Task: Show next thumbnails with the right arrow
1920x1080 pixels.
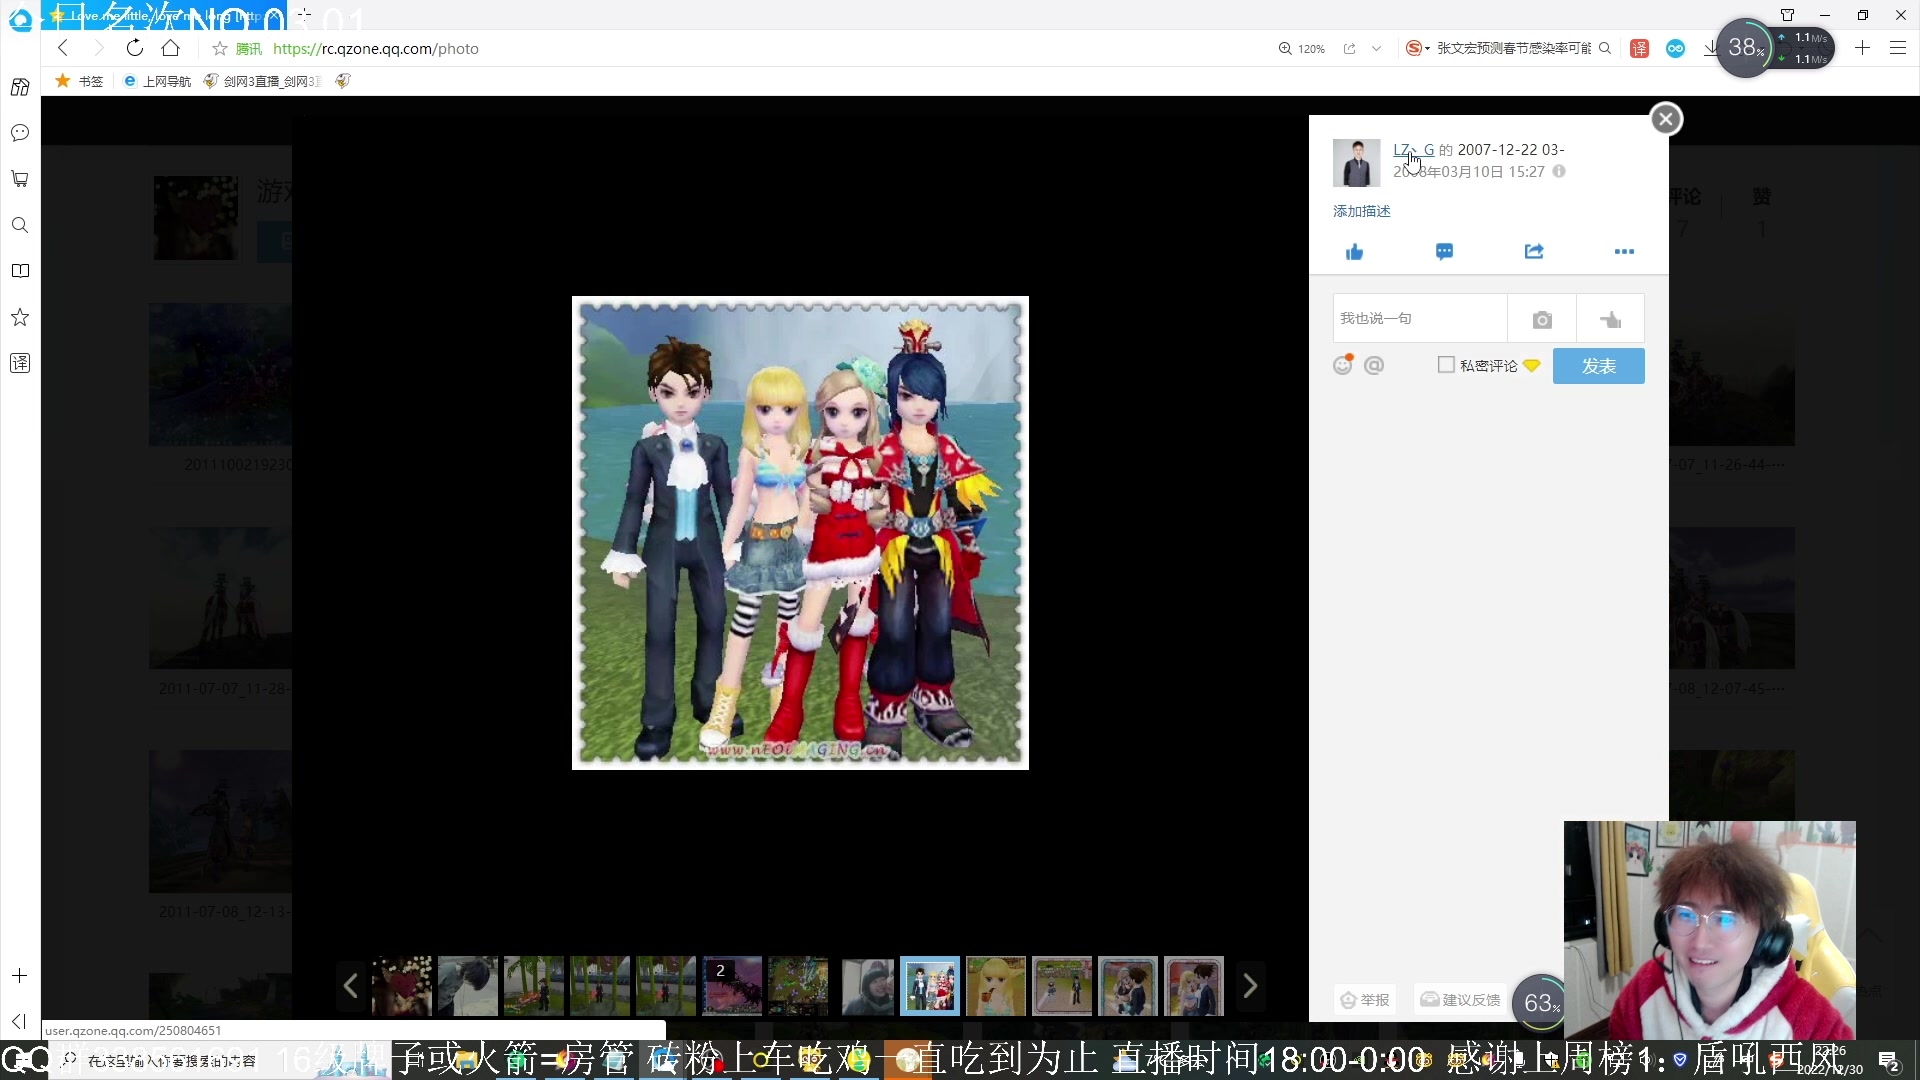Action: point(1250,987)
